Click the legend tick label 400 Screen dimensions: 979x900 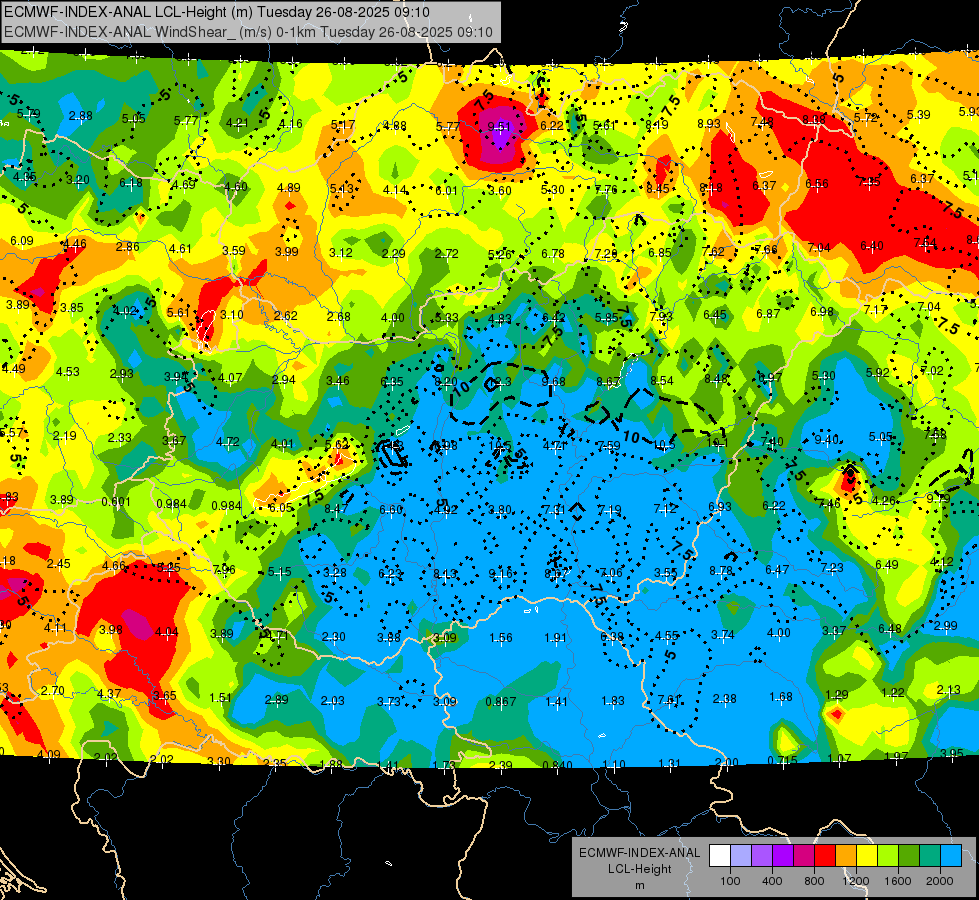pyautogui.click(x=772, y=881)
